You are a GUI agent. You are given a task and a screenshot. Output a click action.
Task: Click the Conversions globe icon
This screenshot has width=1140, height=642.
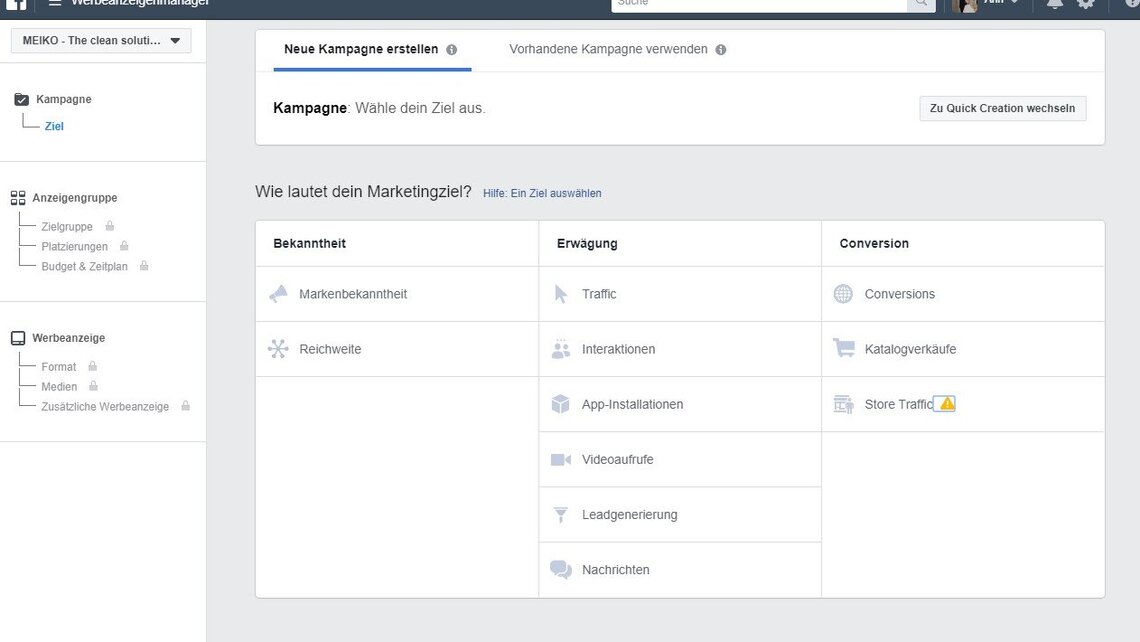click(x=843, y=293)
